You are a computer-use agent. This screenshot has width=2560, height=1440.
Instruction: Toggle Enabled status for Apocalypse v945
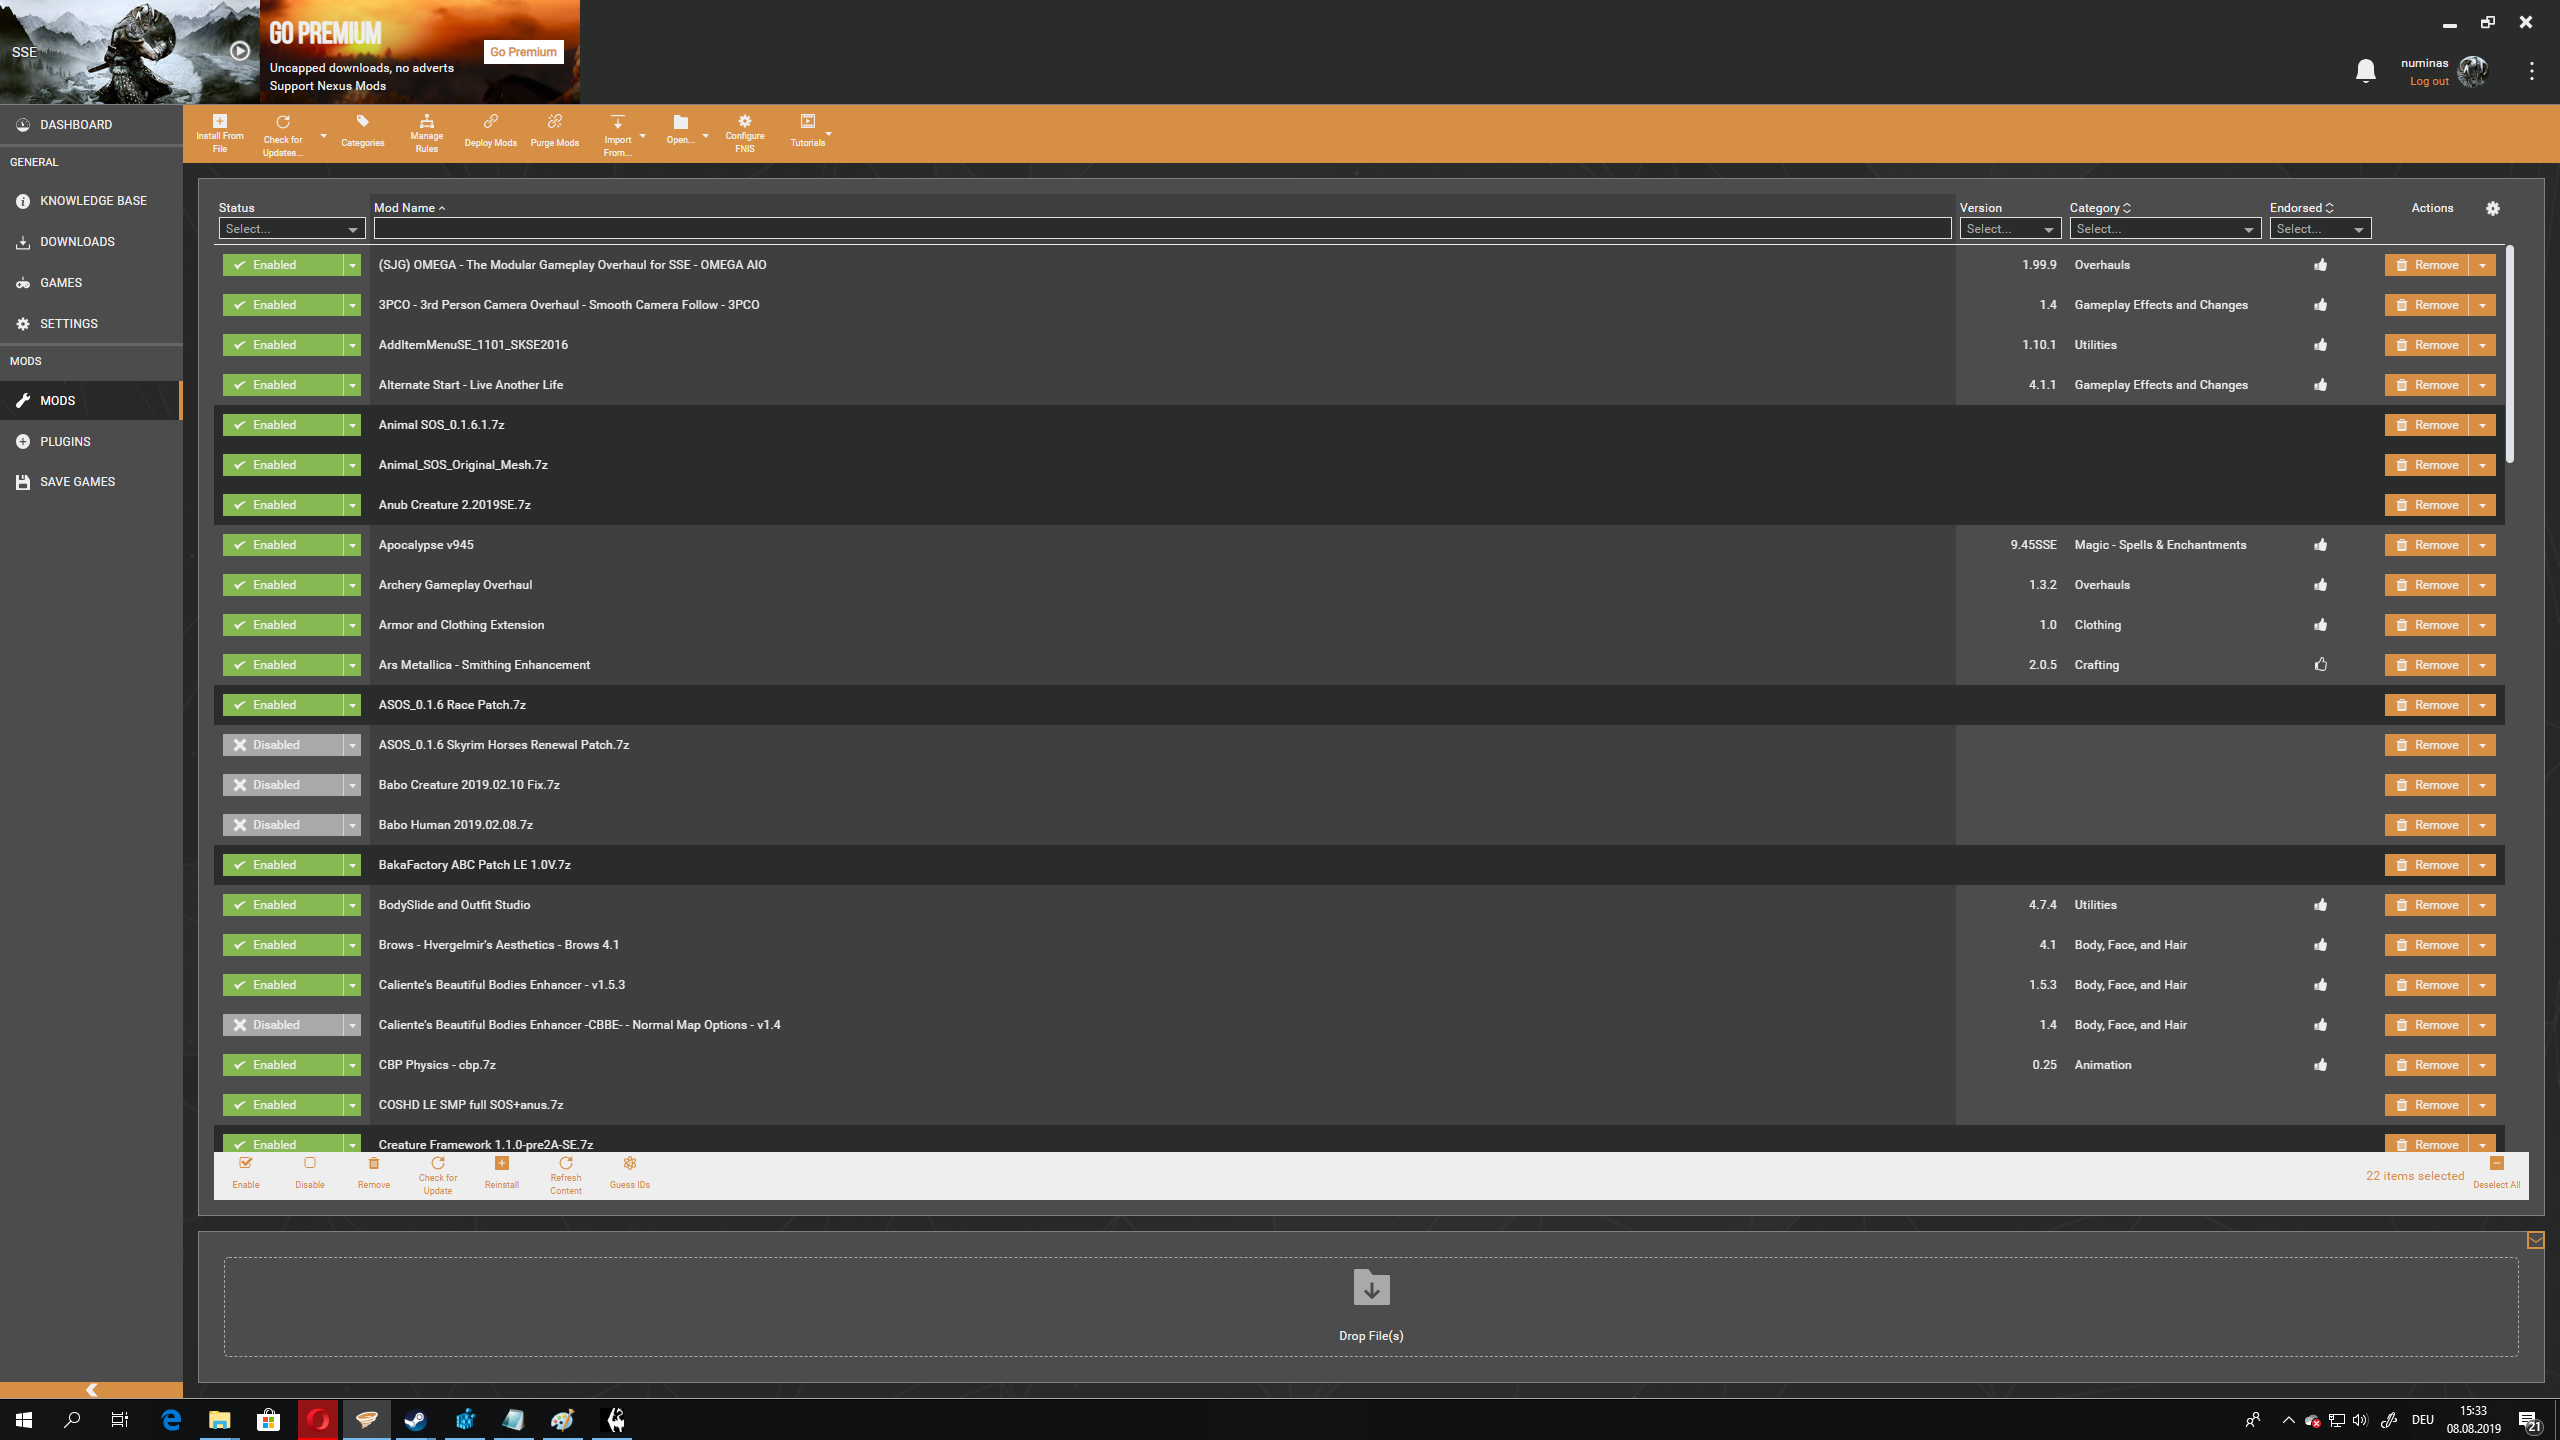[282, 545]
